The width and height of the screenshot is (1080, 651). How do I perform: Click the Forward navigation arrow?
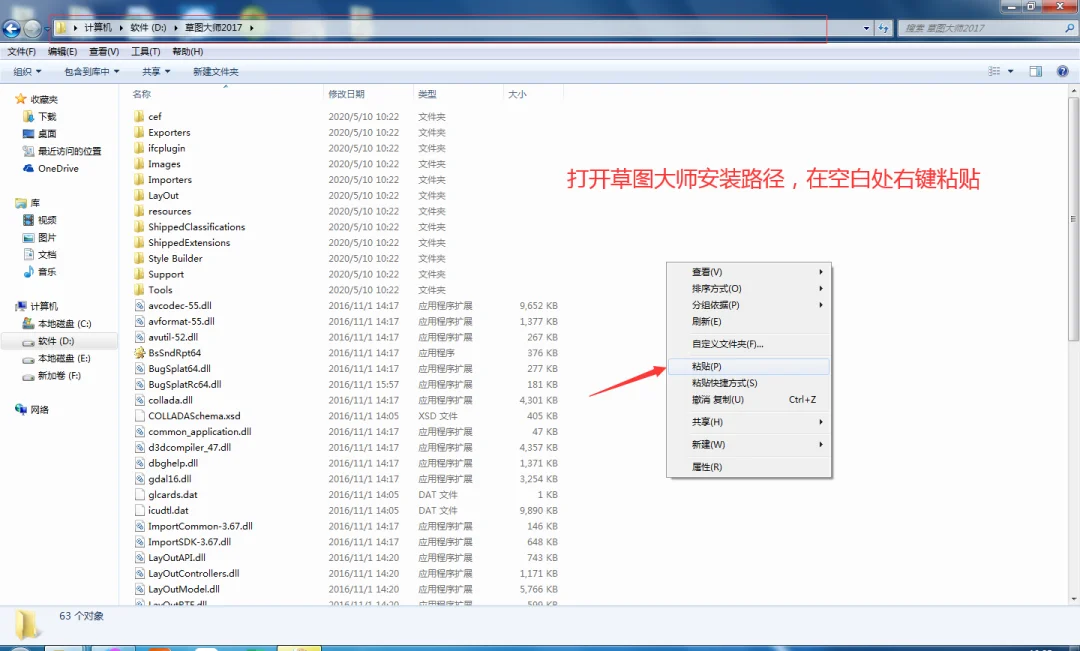(x=32, y=28)
